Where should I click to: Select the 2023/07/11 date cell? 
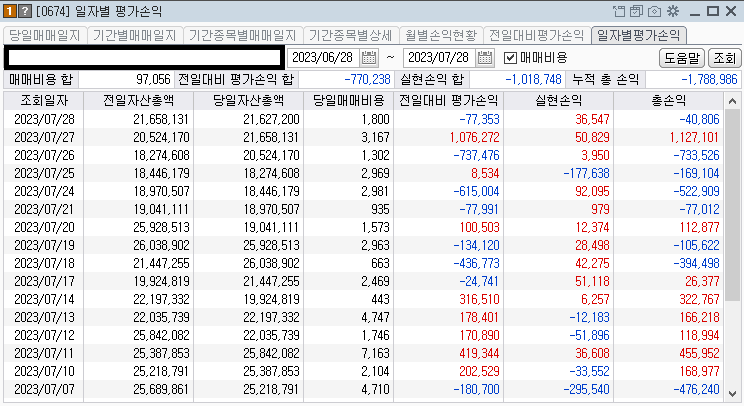(x=44, y=353)
